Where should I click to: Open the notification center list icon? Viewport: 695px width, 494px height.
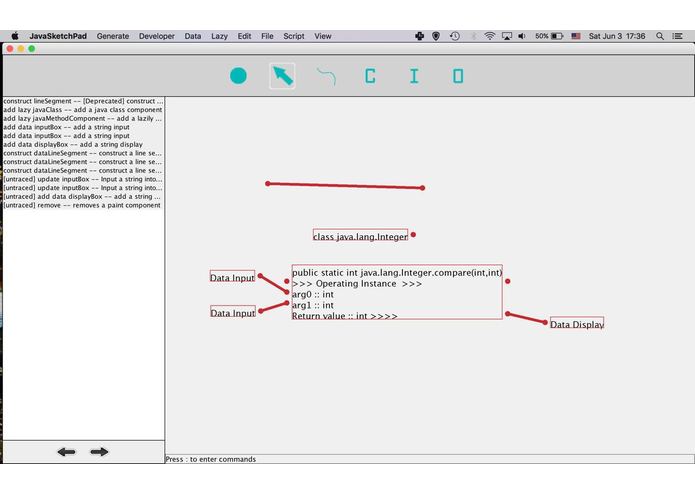(x=677, y=36)
